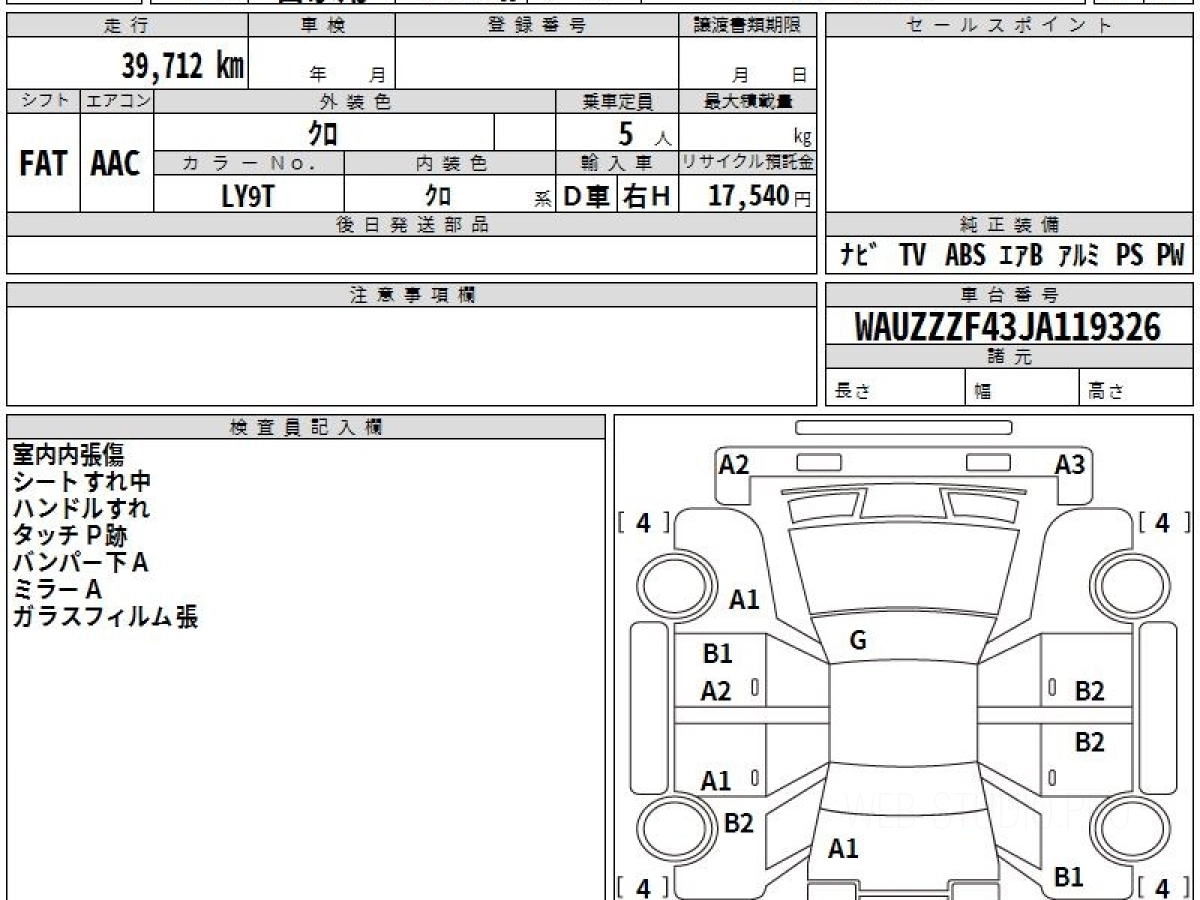Select inspector note 室内内張傷
Image resolution: width=1200 pixels, height=900 pixels.
(x=68, y=454)
